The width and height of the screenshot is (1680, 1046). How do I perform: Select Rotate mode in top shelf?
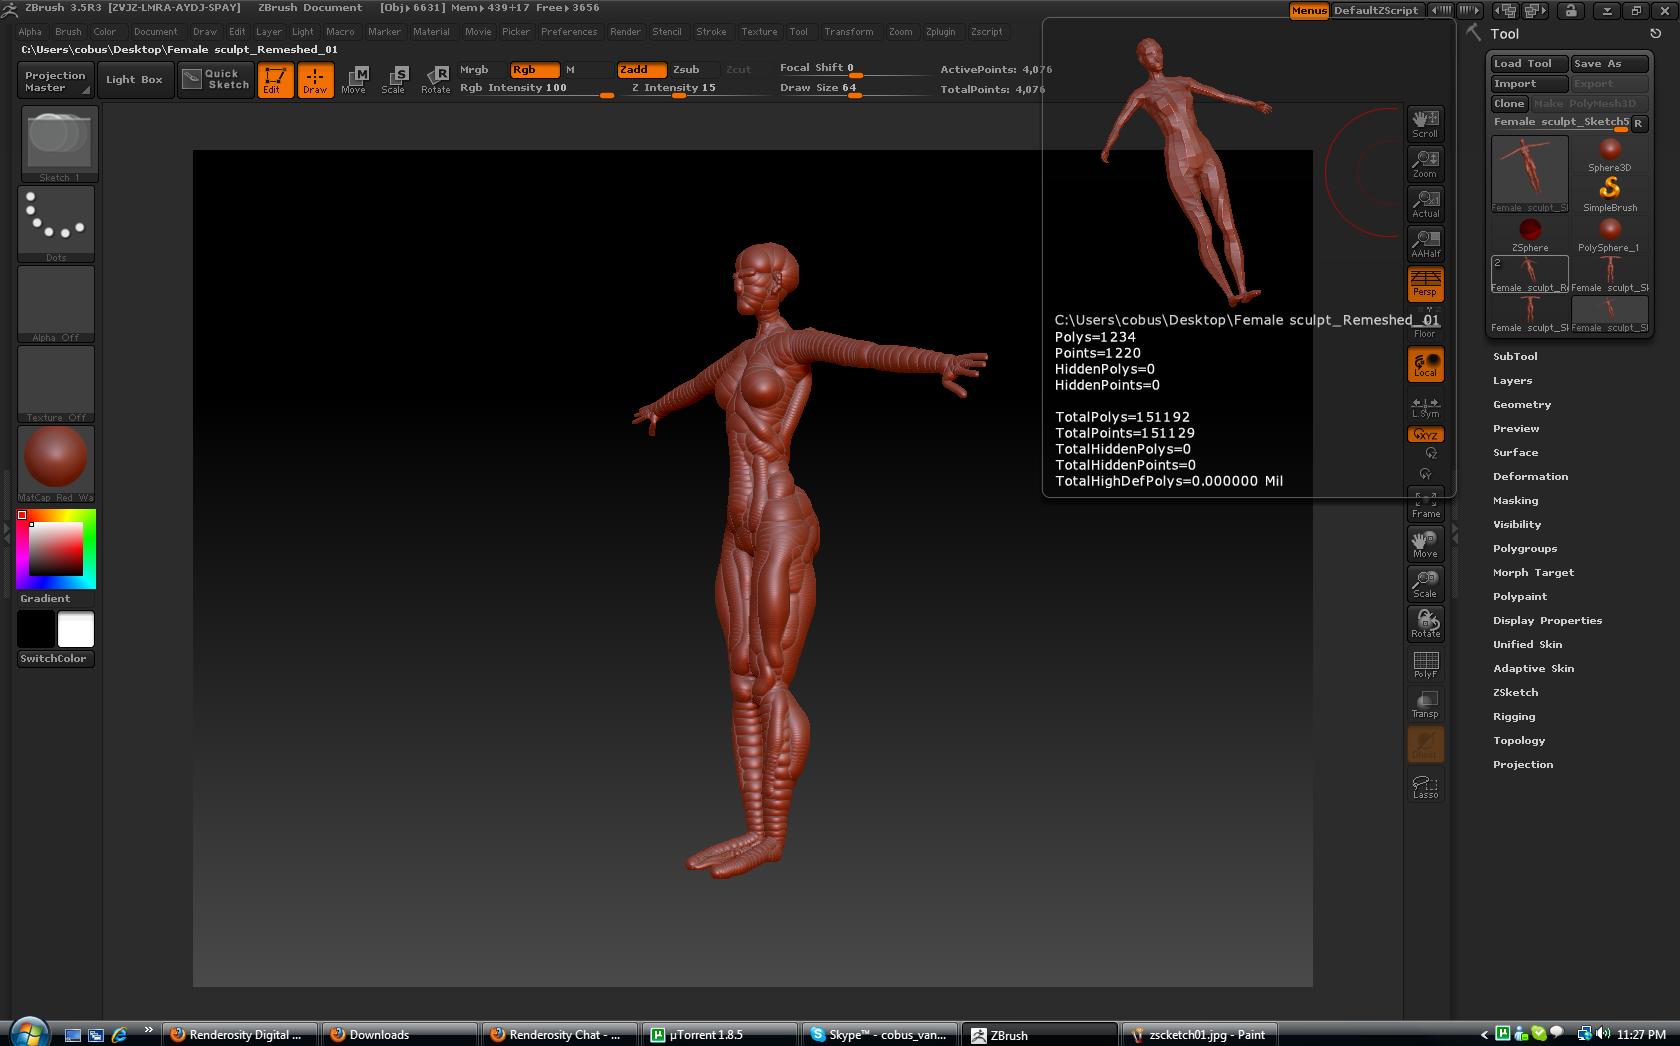435,80
